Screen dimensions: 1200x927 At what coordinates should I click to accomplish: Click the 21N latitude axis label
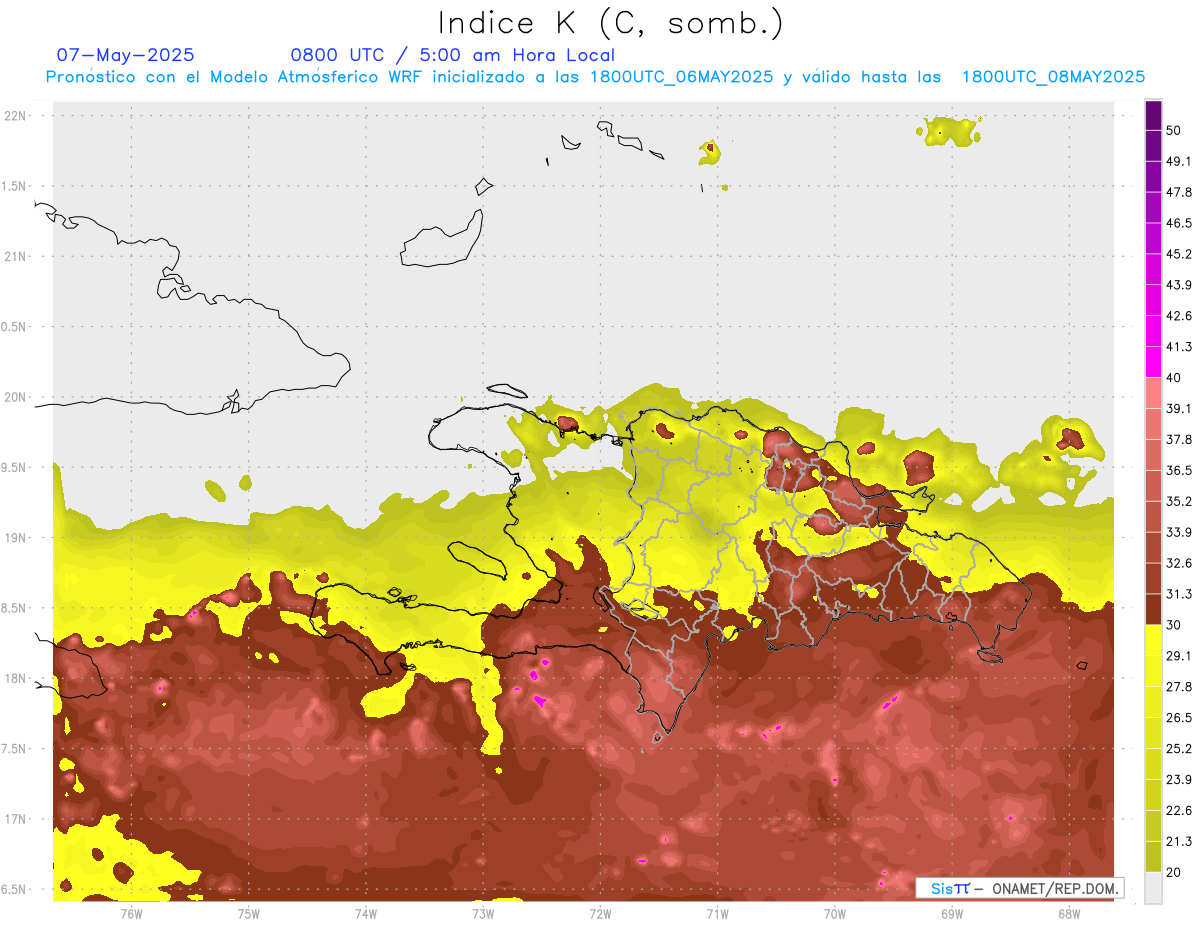[17, 256]
